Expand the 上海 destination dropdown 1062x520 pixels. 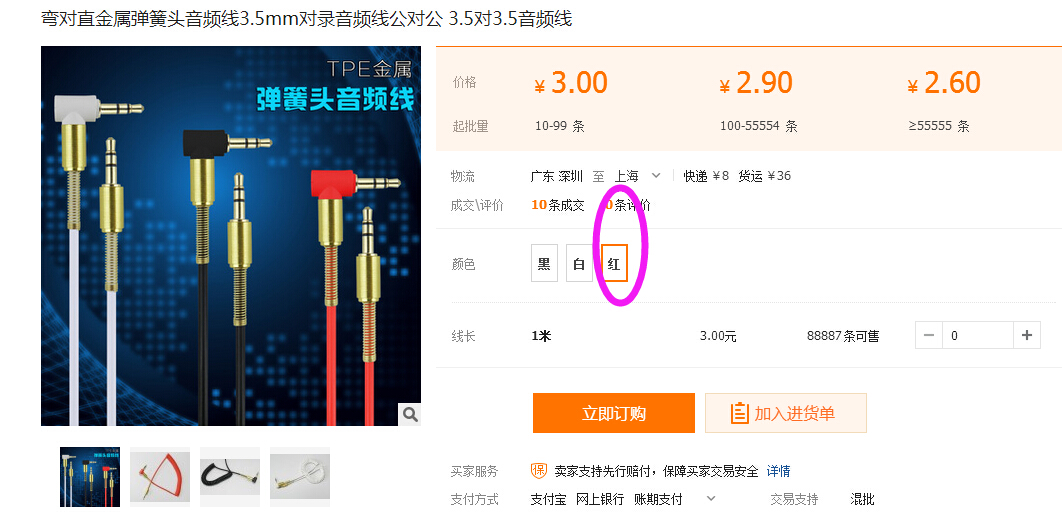coord(656,176)
